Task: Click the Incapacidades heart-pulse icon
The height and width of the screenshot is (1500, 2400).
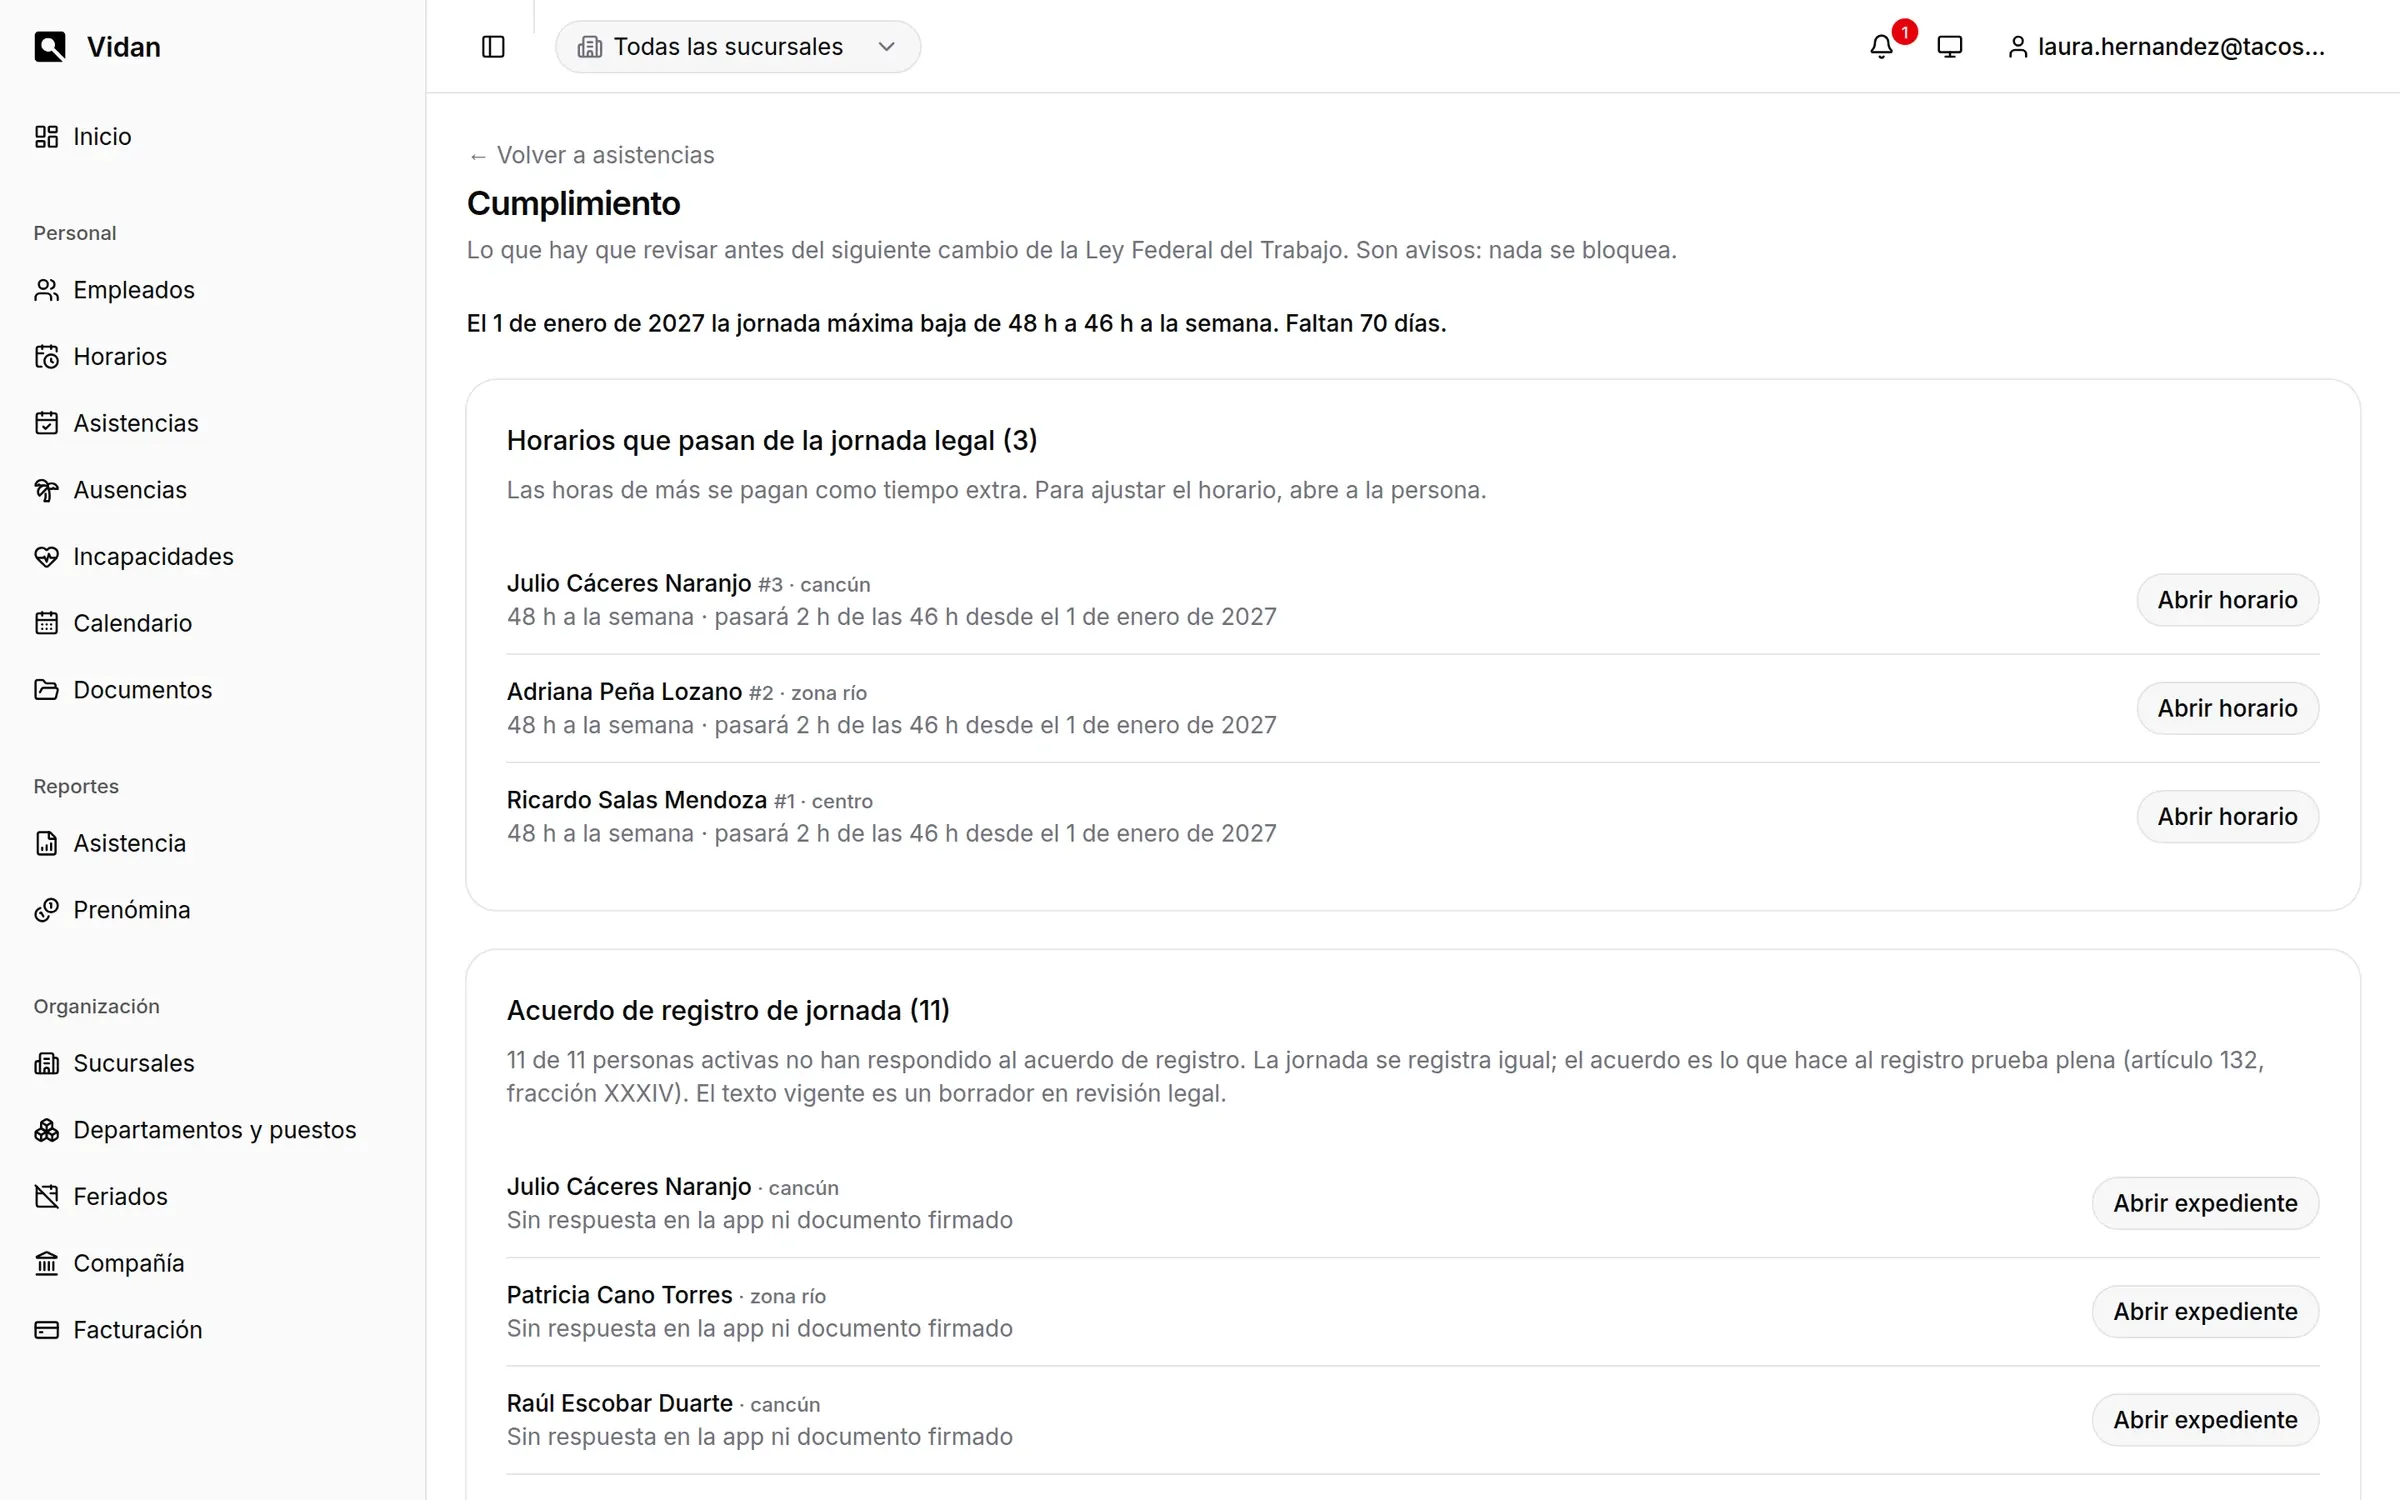Action: point(46,557)
